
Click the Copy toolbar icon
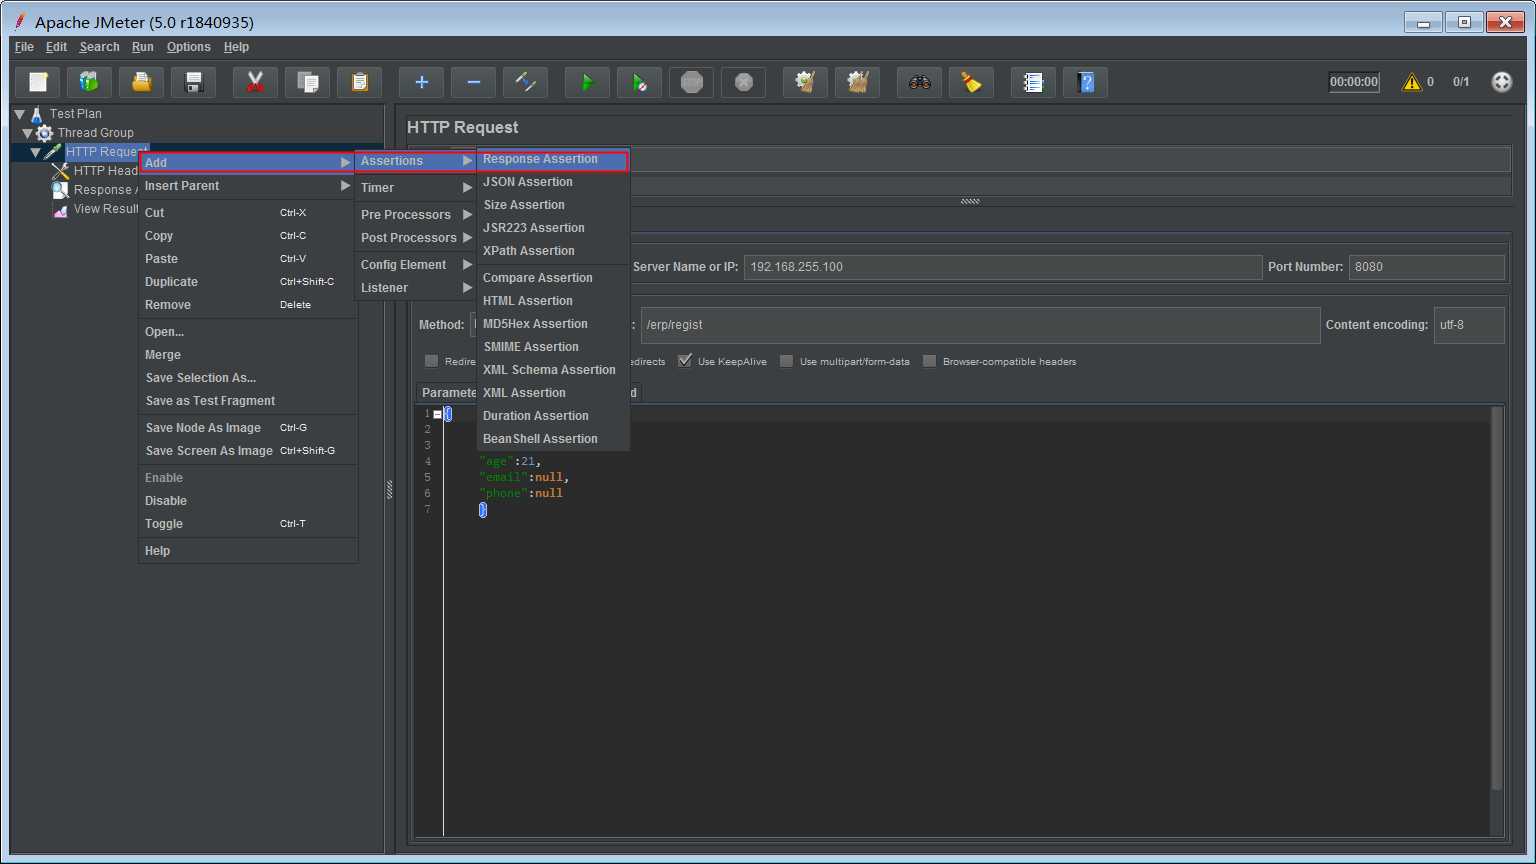pos(308,82)
